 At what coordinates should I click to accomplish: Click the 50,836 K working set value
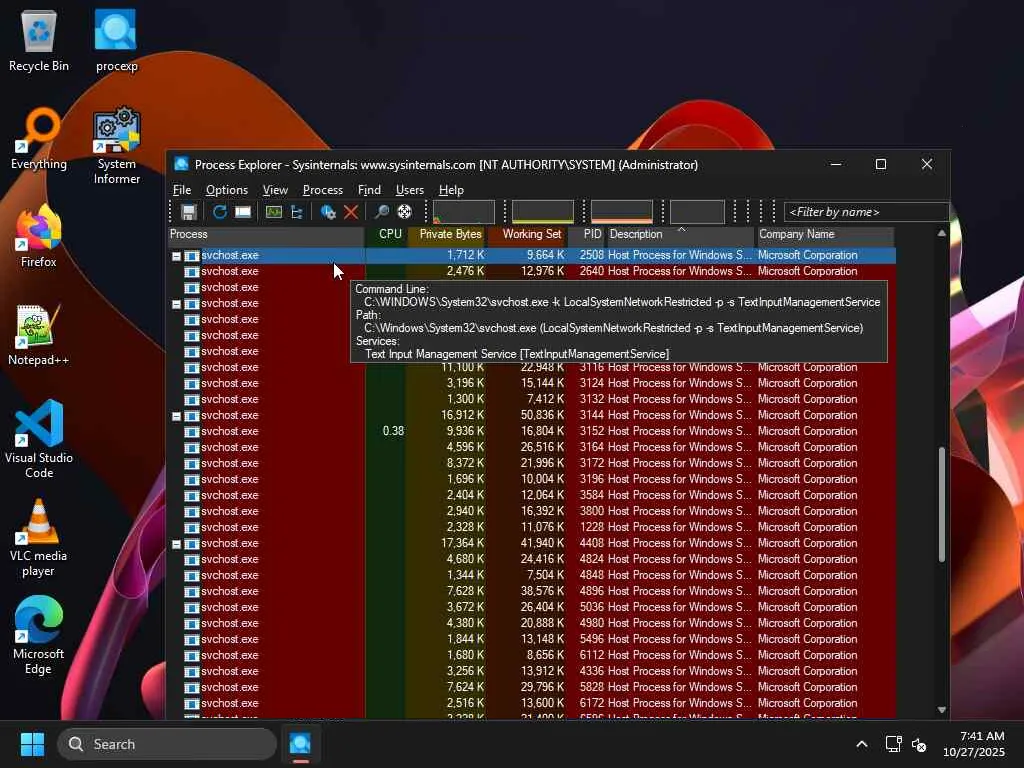pos(542,415)
